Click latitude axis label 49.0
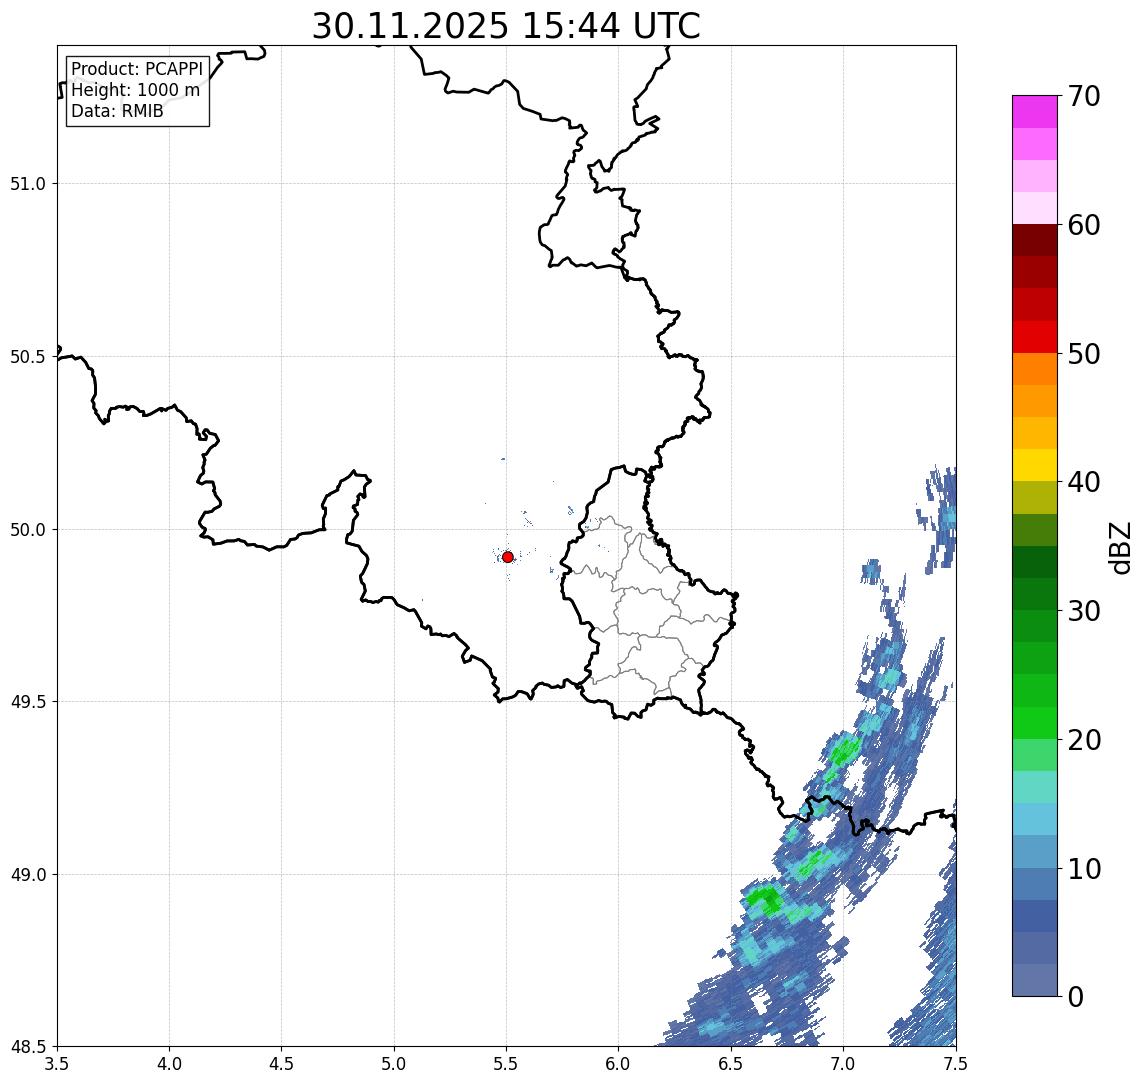 point(28,874)
